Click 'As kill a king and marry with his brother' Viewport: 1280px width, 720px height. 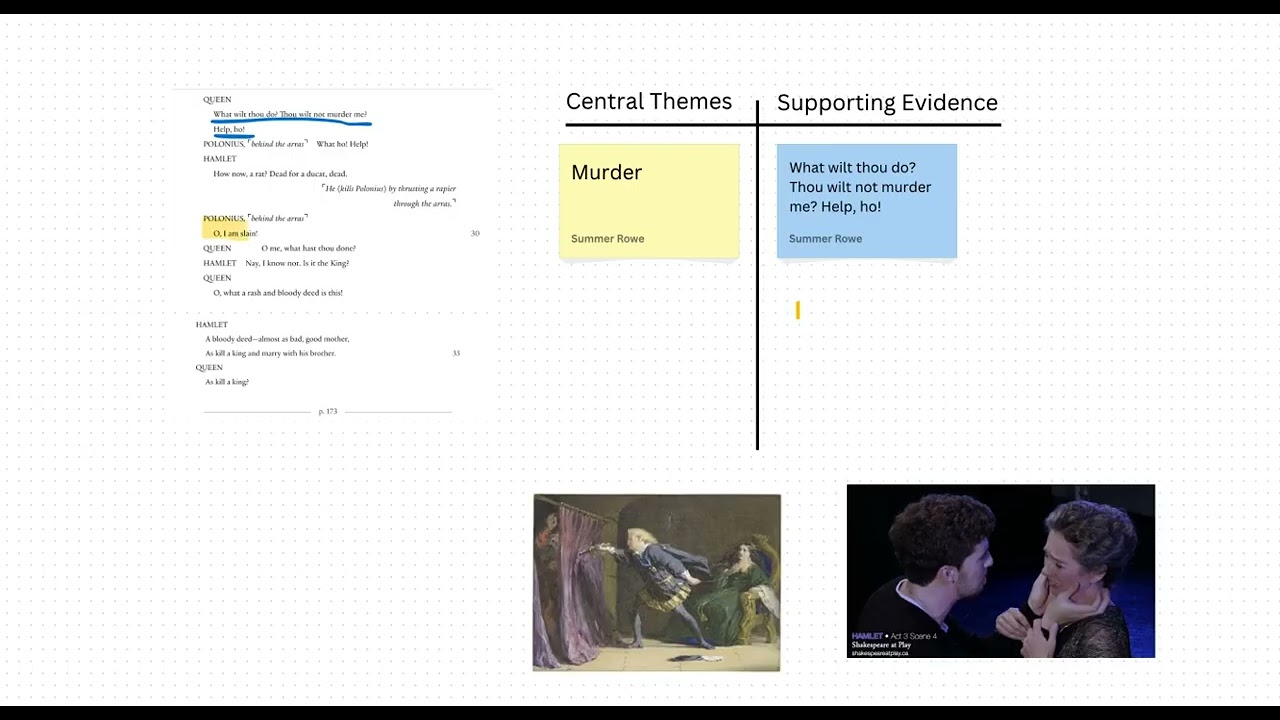click(x=270, y=353)
